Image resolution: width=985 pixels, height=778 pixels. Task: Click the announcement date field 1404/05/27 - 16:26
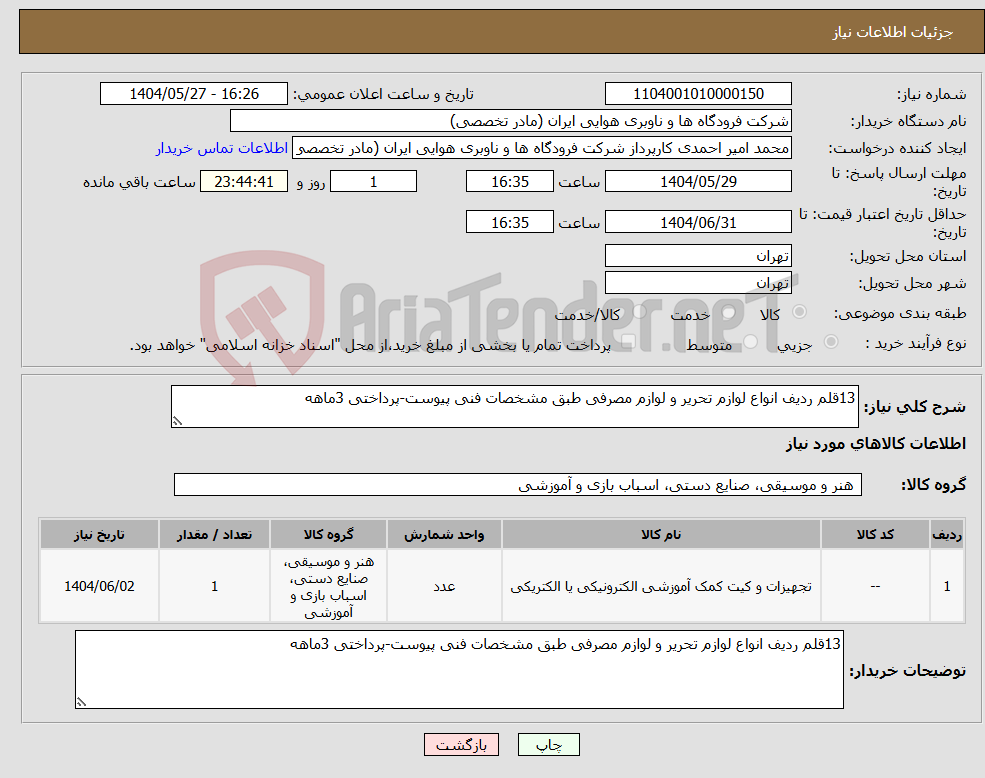tap(193, 94)
